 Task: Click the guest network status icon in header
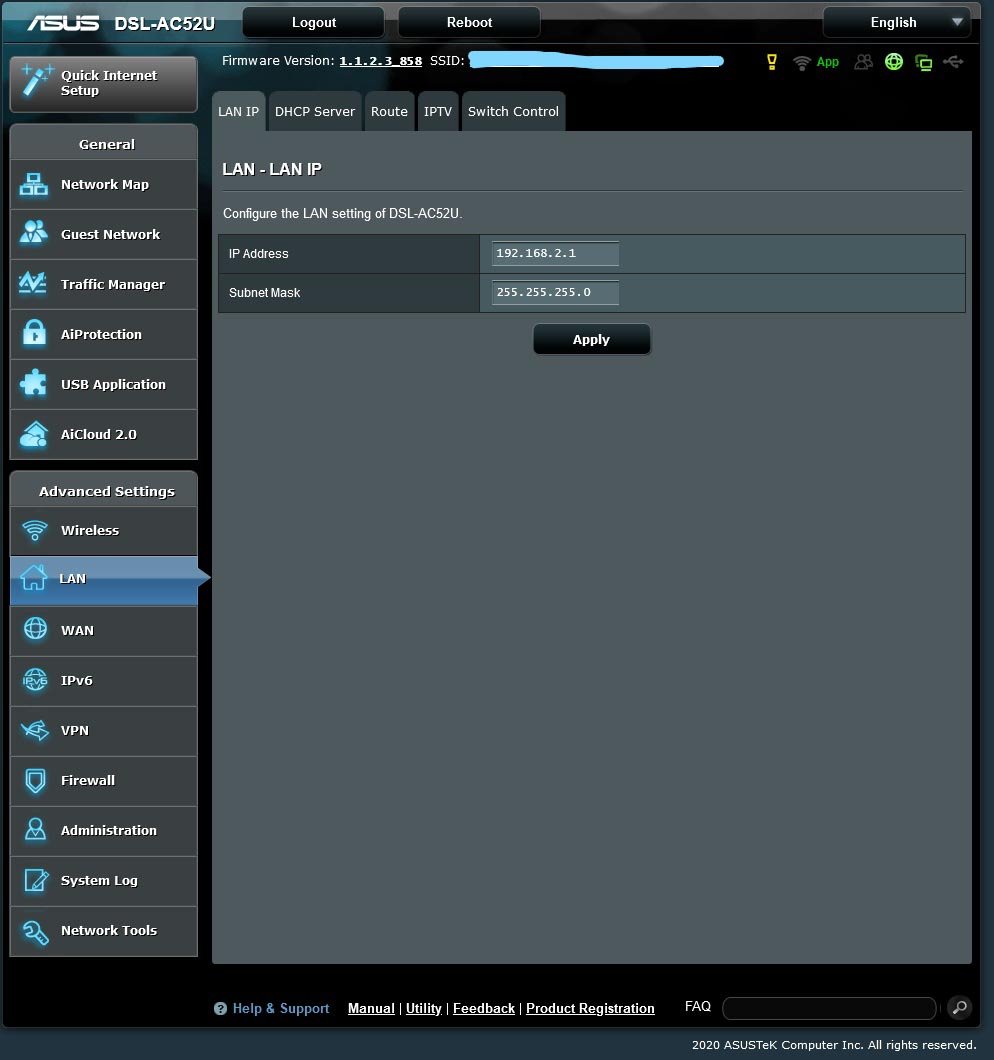point(863,62)
